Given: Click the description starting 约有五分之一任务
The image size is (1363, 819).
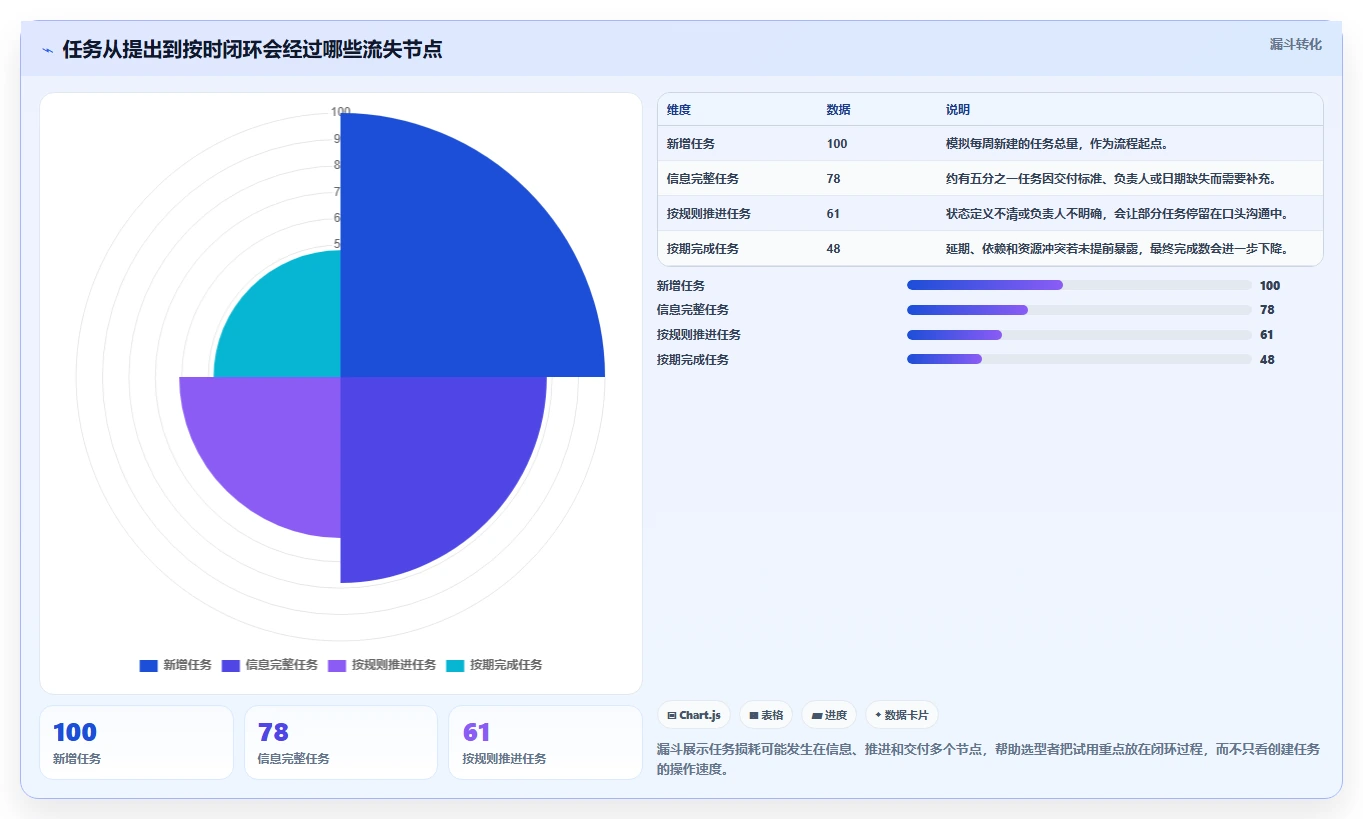Looking at the screenshot, I should (x=1112, y=179).
